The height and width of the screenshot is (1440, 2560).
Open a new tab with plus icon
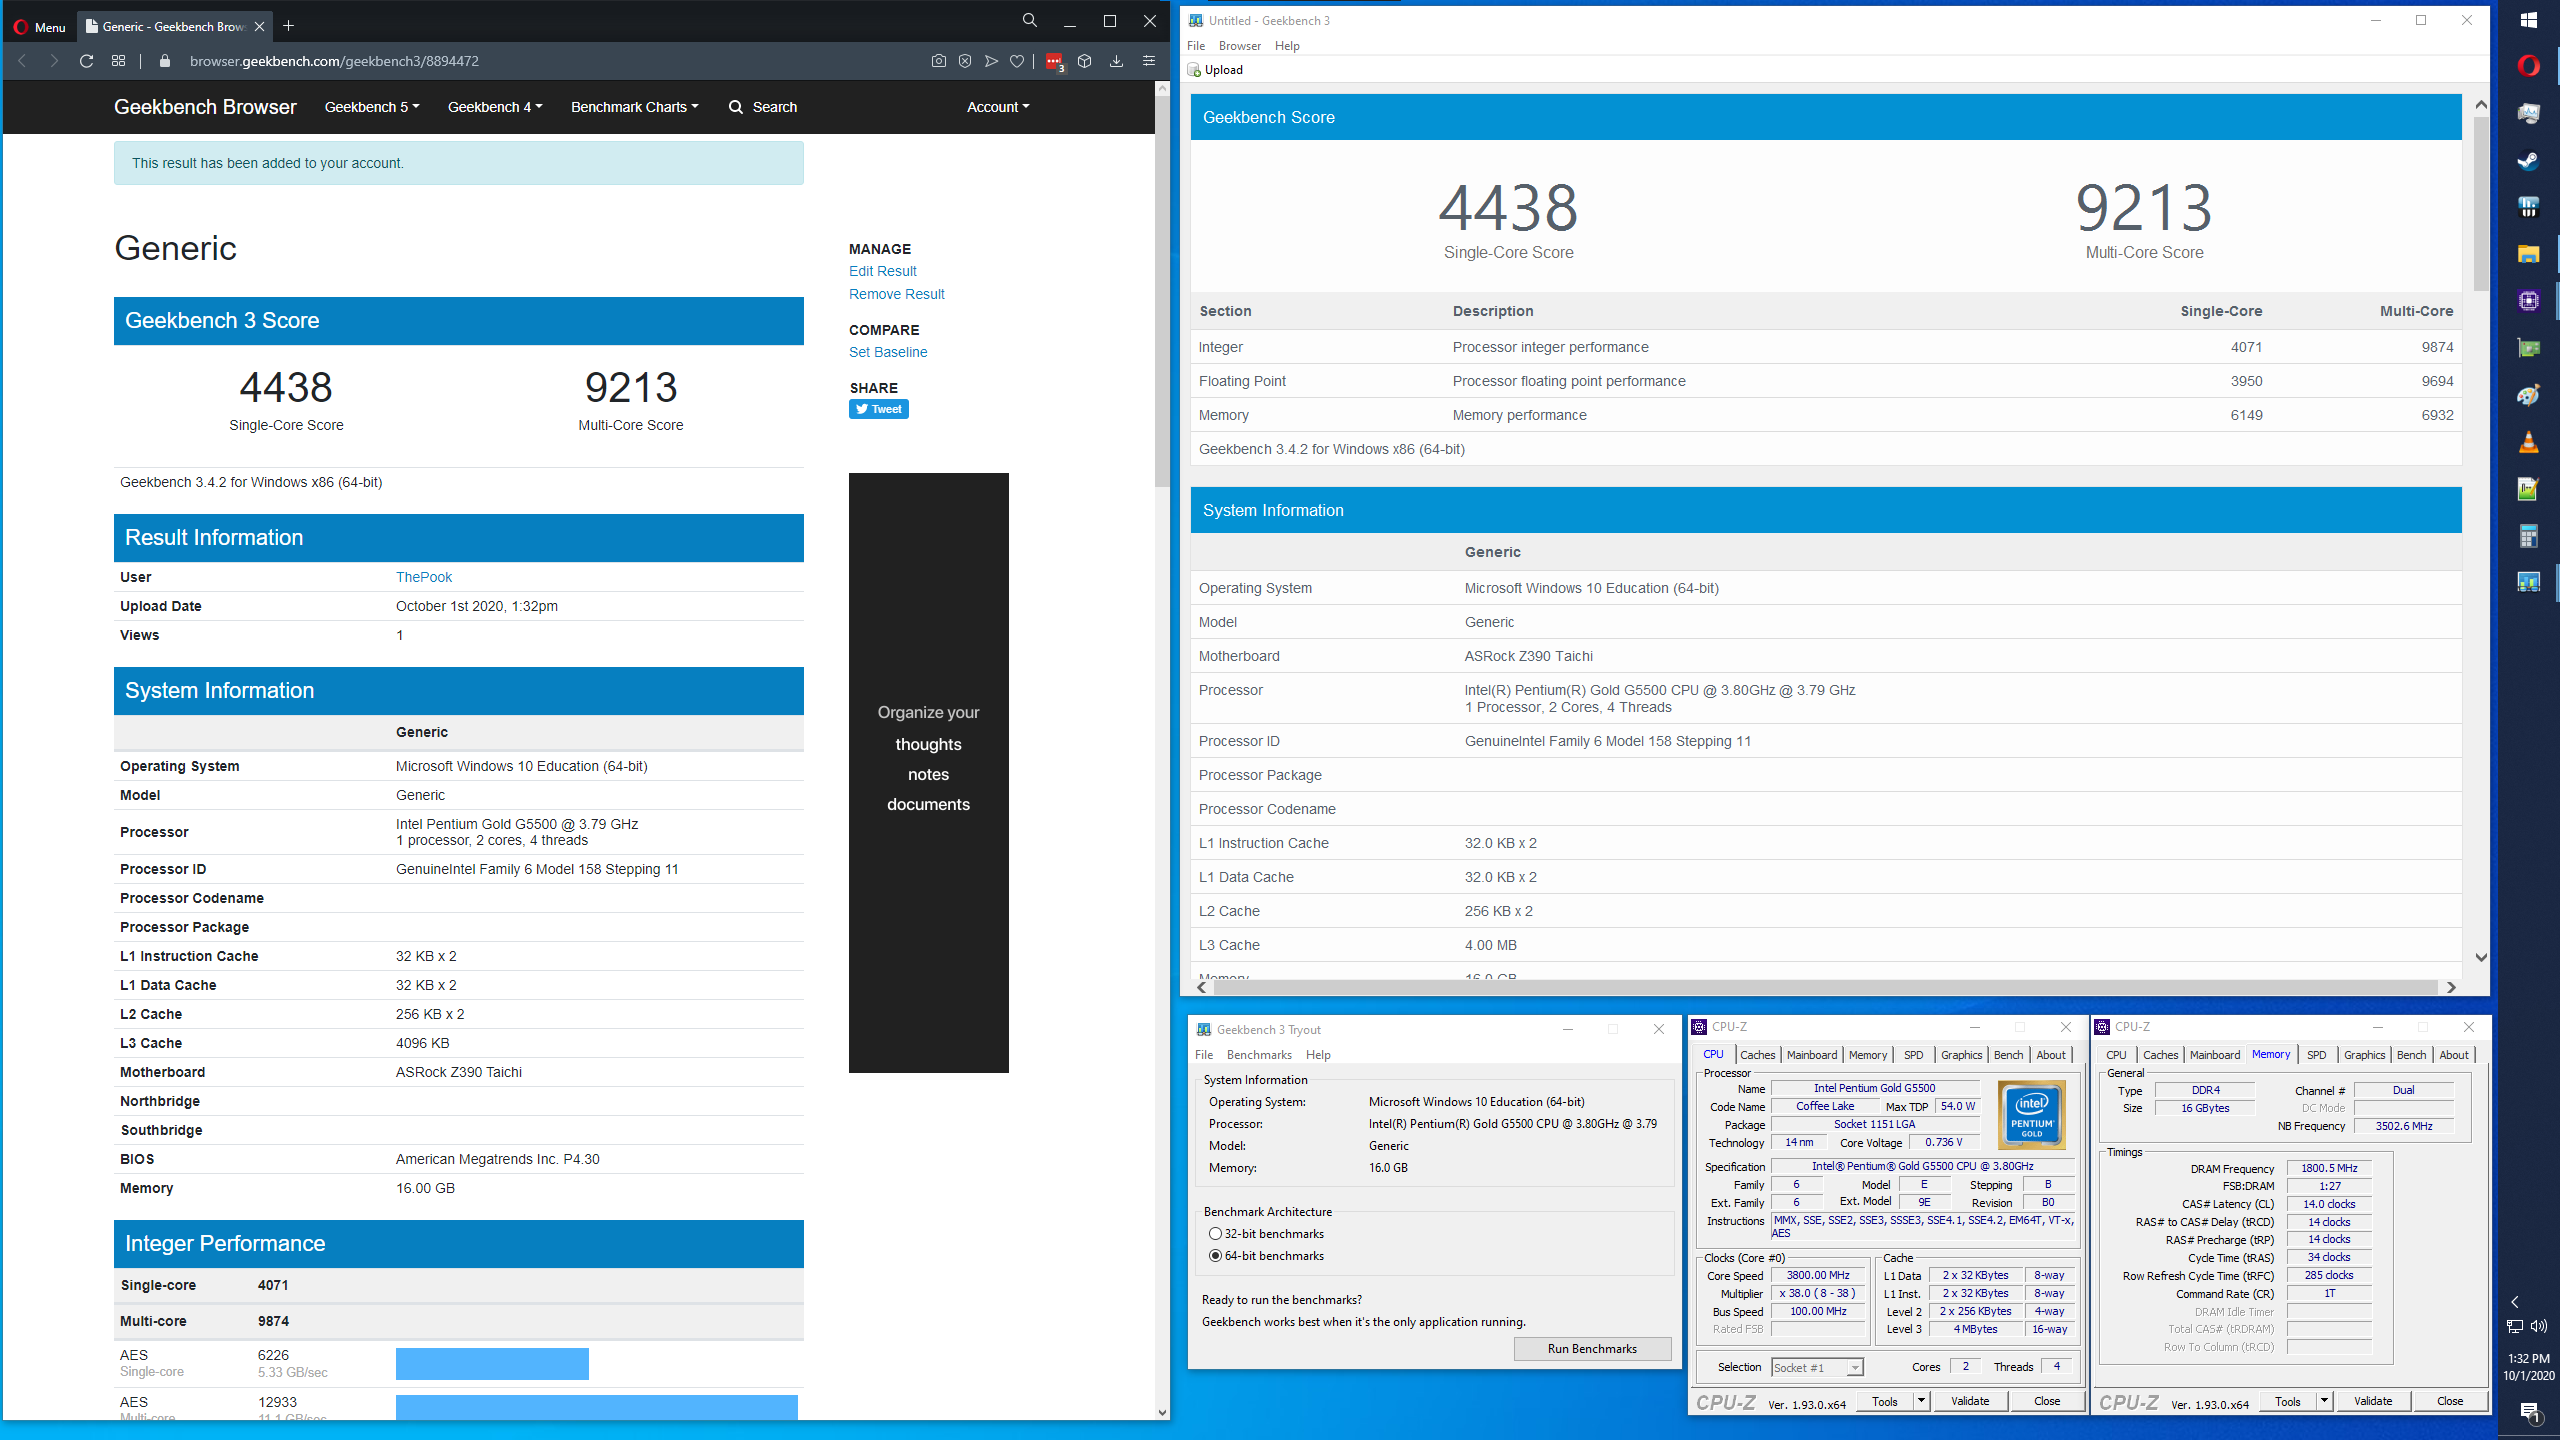click(289, 26)
